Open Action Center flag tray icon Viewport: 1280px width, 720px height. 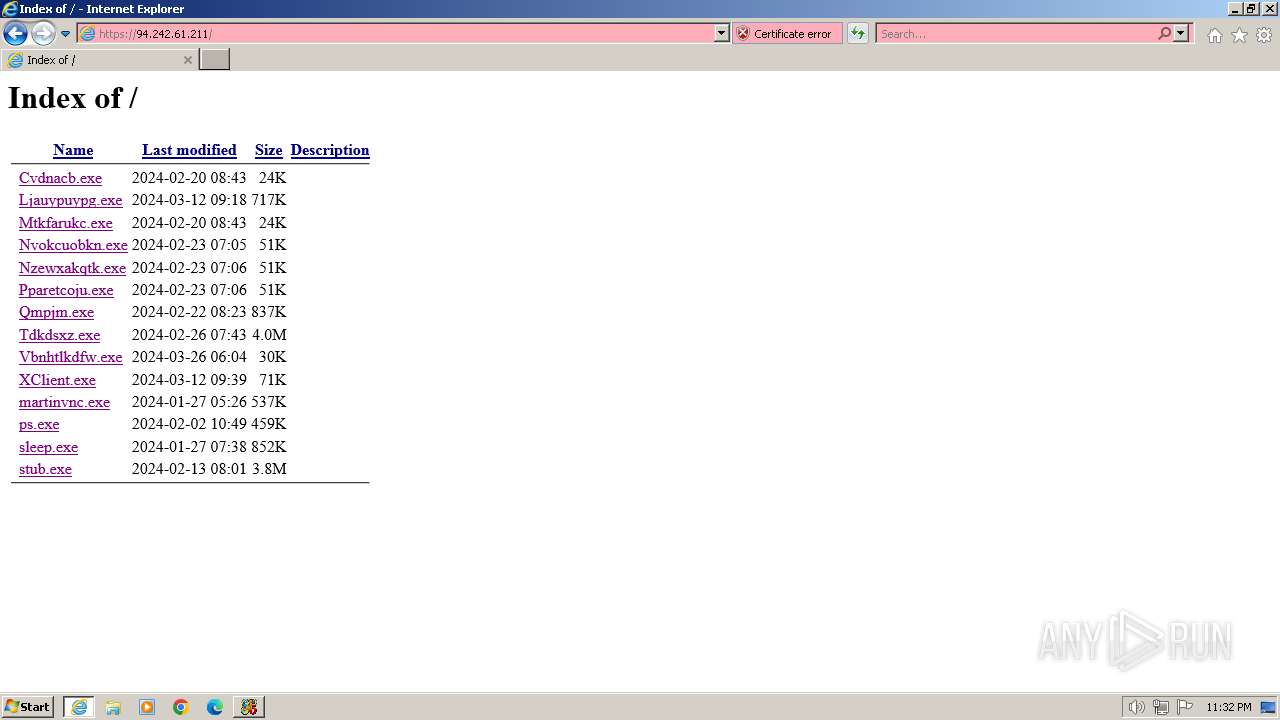pos(1185,707)
